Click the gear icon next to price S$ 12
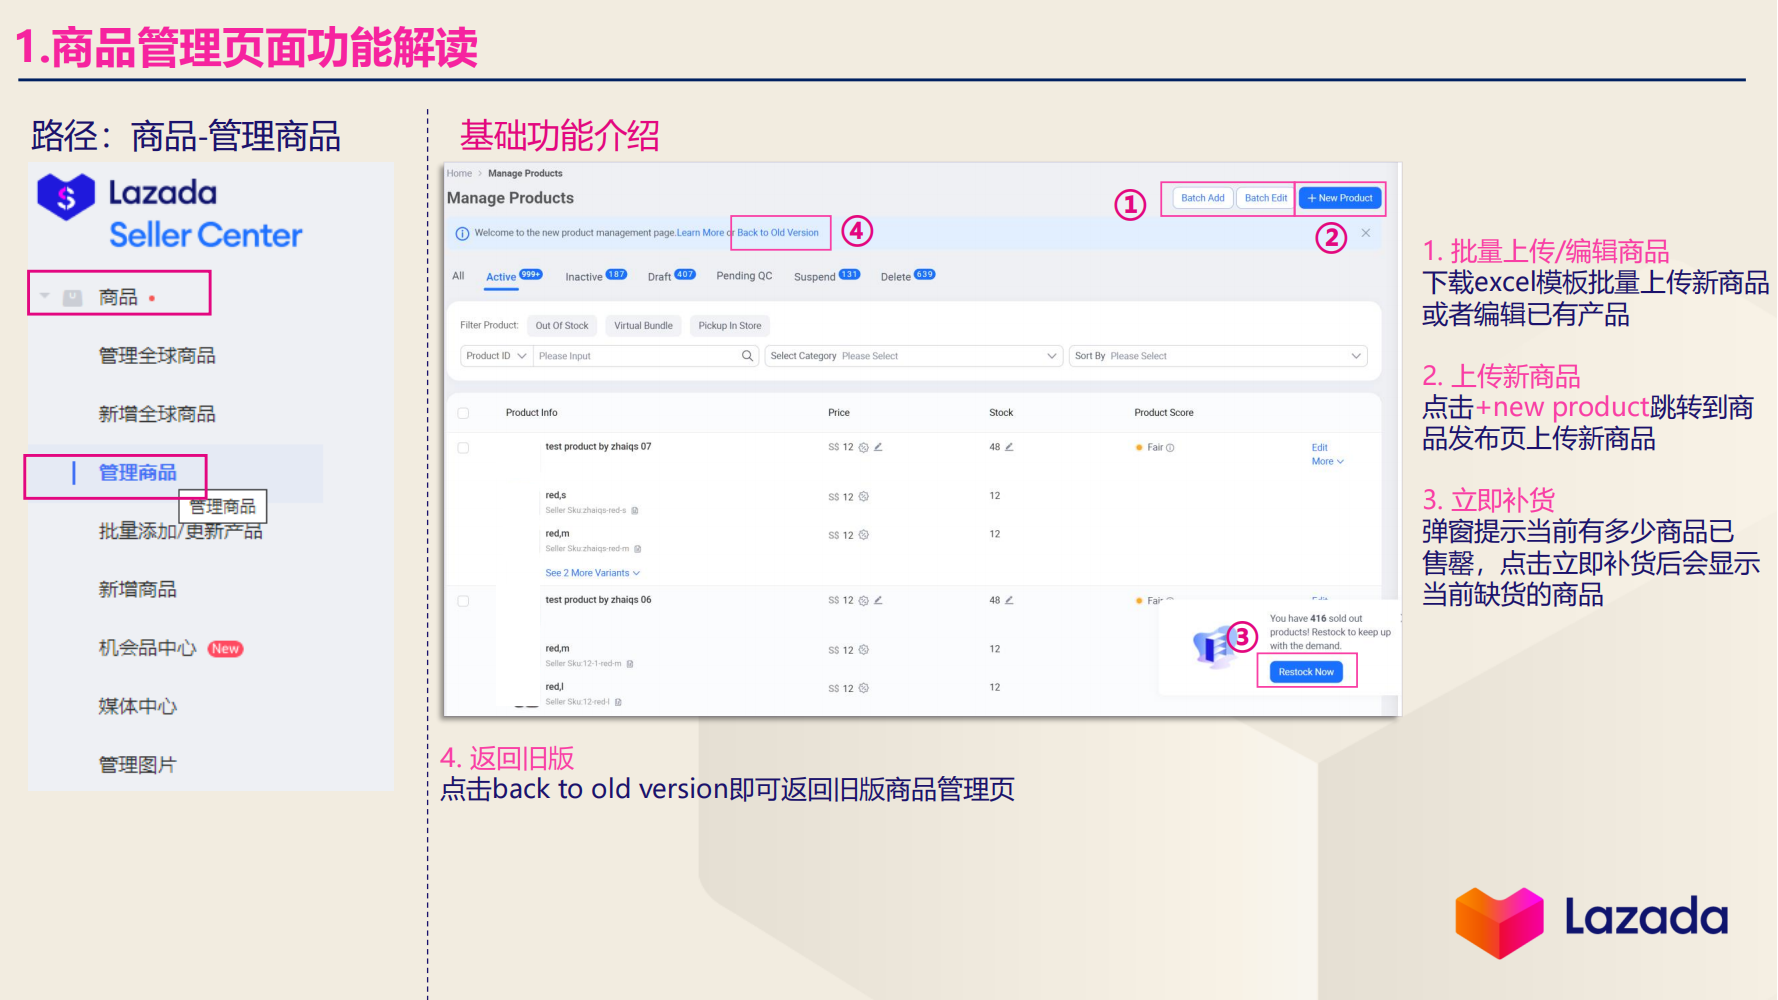 coord(862,447)
